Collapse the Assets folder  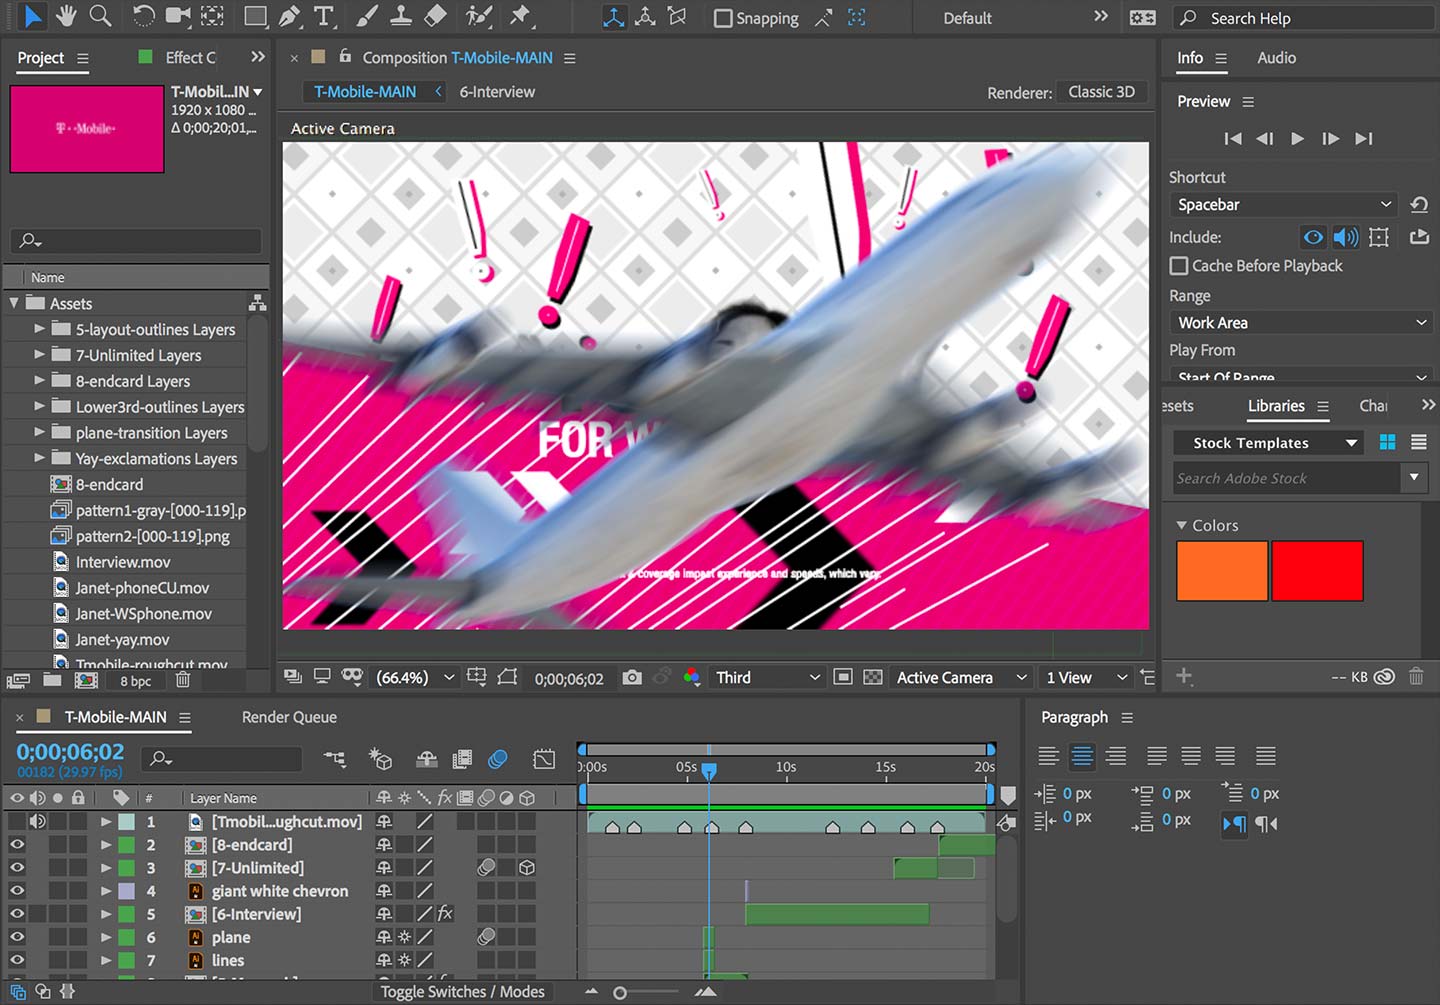(14, 303)
